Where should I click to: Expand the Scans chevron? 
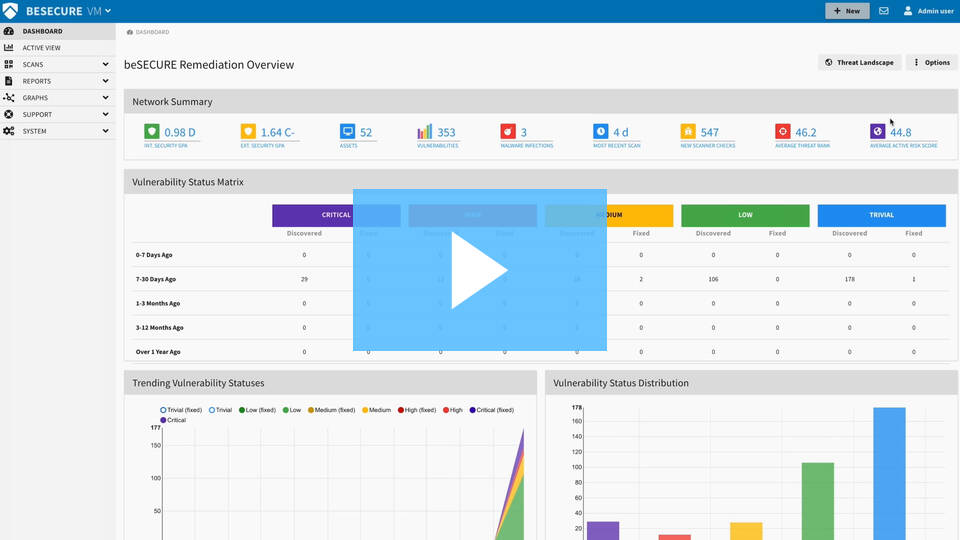(105, 64)
